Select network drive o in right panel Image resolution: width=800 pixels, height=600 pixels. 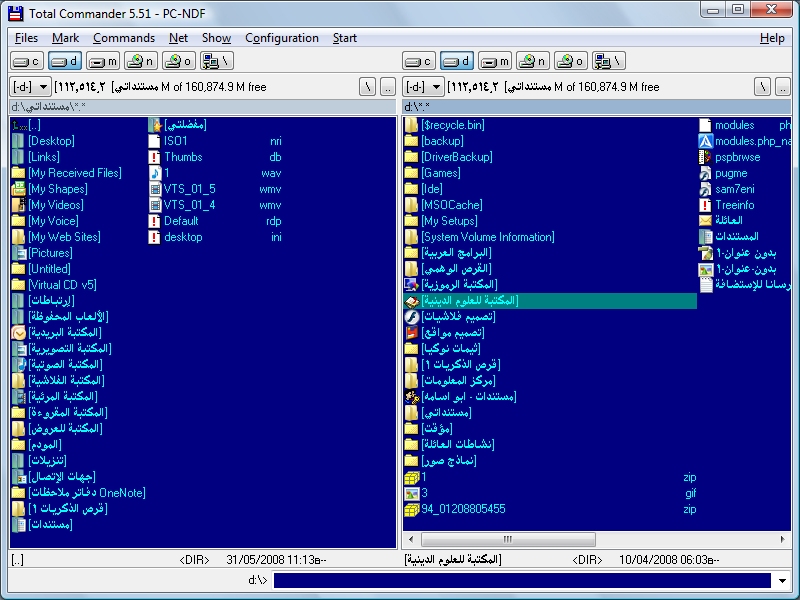click(x=571, y=61)
